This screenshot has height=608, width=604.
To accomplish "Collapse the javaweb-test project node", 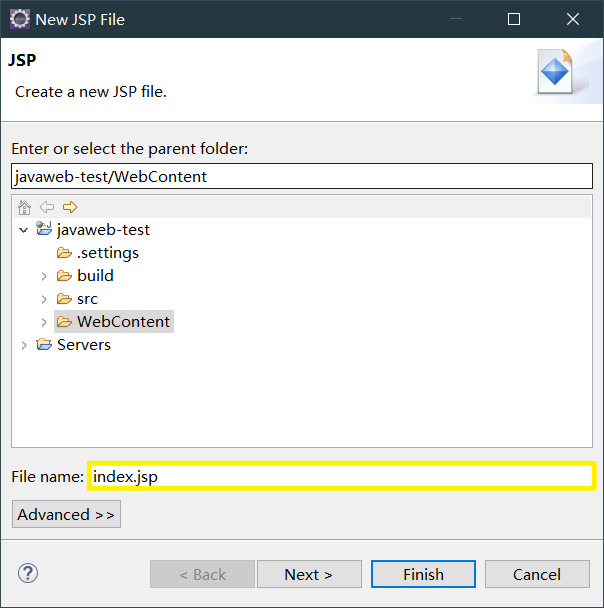I will coord(24,230).
